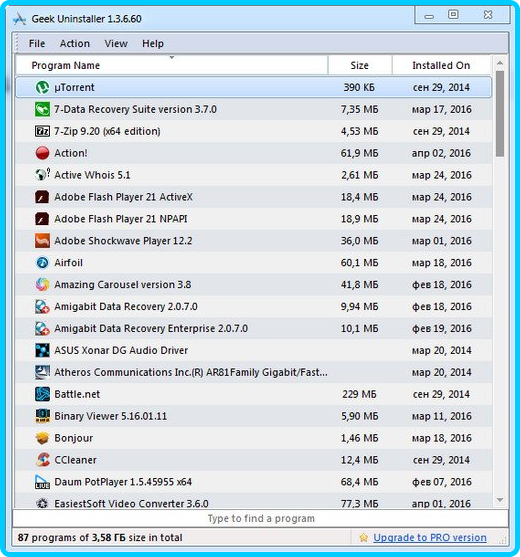Image resolution: width=520 pixels, height=557 pixels.
Task: Click the 7-Zip 9.20 icon
Action: point(42,131)
